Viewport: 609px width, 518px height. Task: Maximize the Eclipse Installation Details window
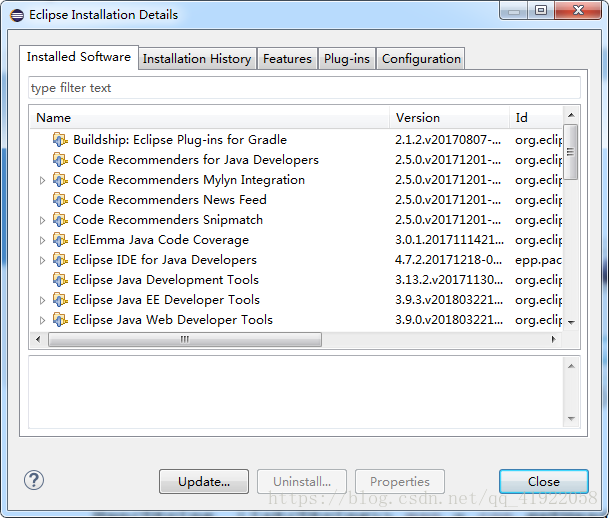coord(541,10)
